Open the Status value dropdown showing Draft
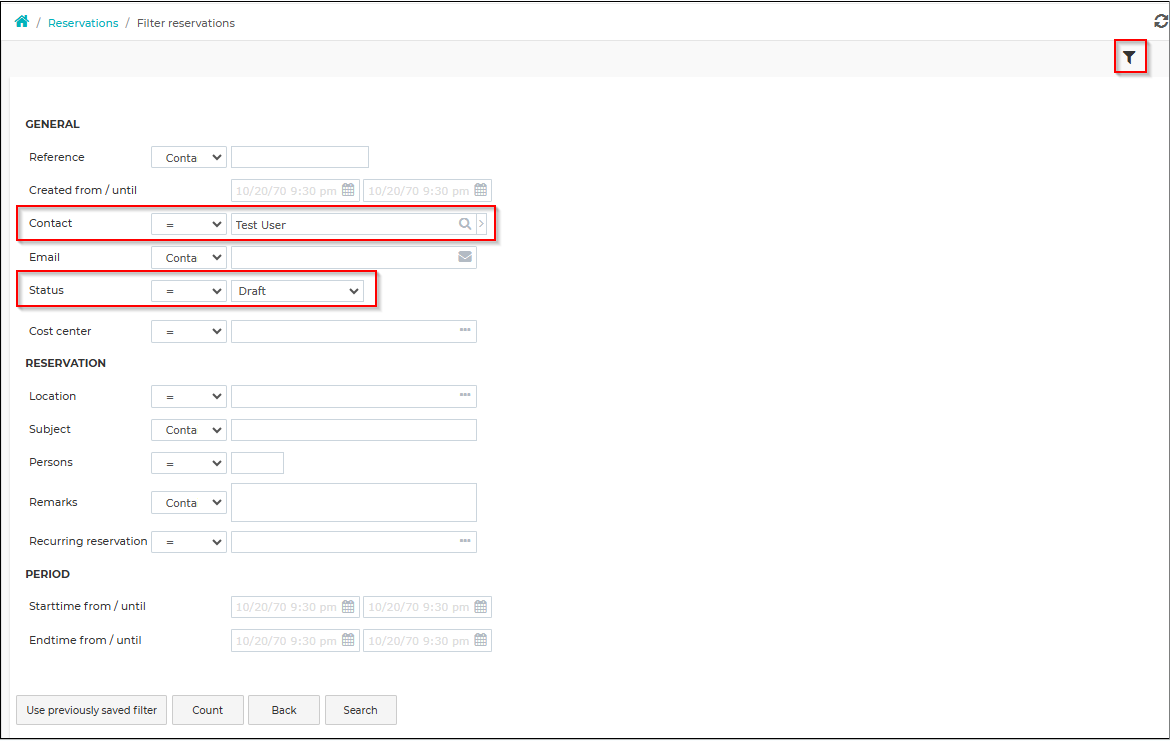This screenshot has width=1170, height=741. (298, 291)
